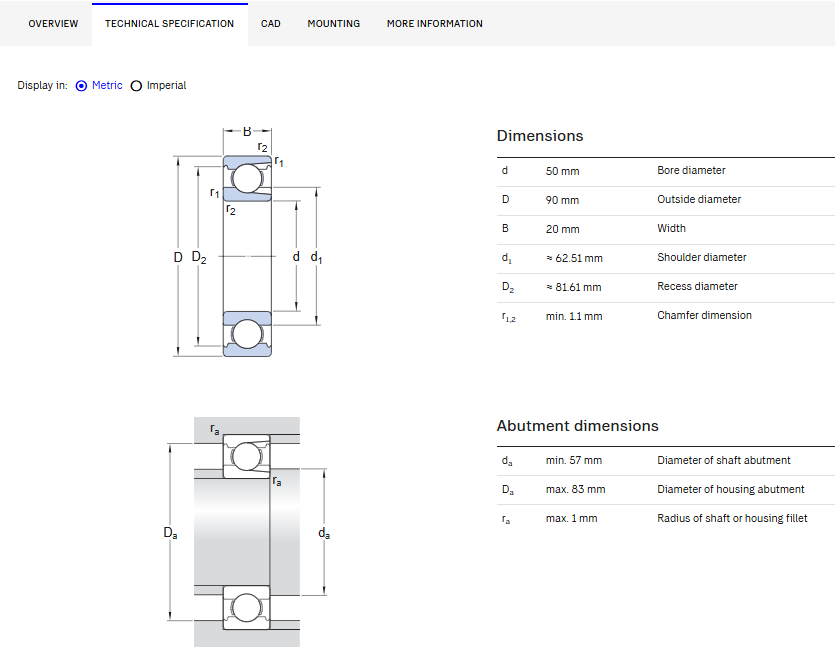Click the bearing dimensions cross-section drawing

pos(248,242)
